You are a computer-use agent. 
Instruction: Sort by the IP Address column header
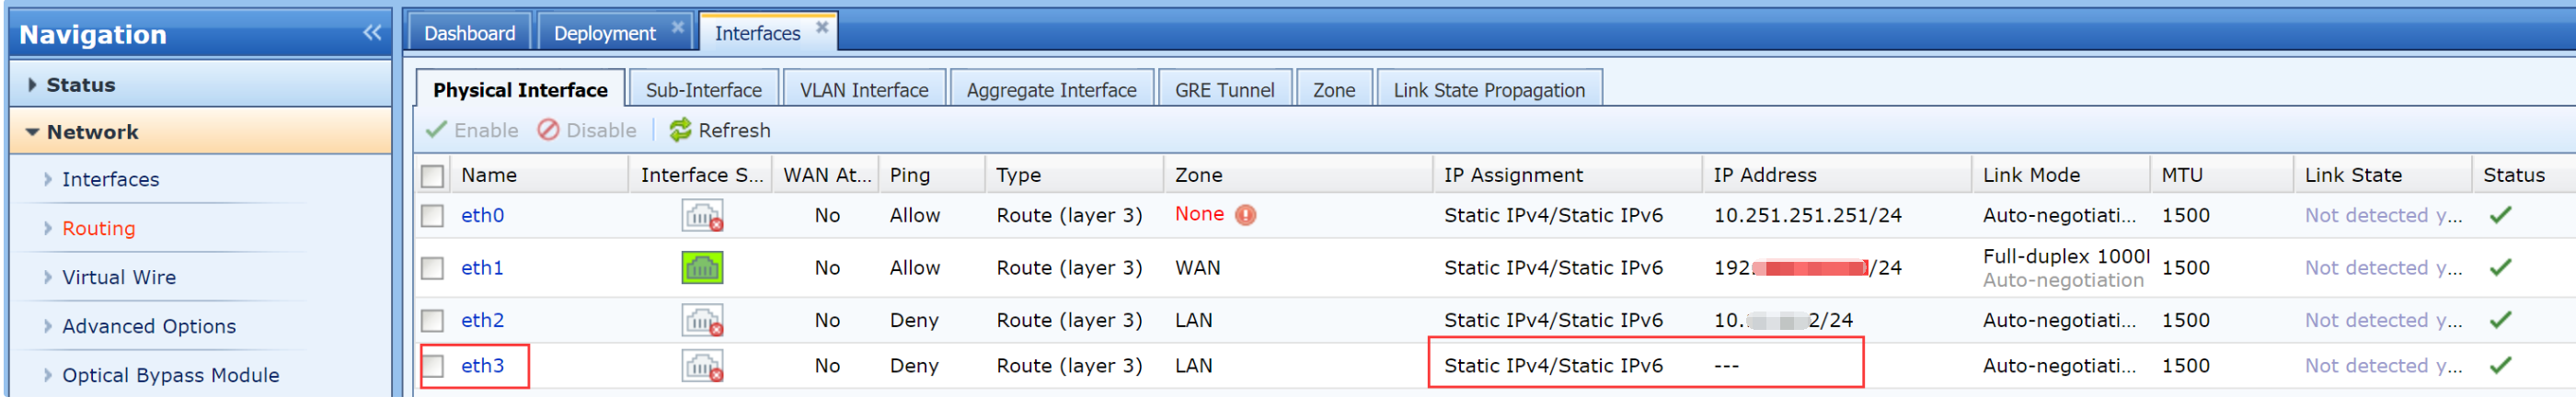pyautogui.click(x=1764, y=175)
